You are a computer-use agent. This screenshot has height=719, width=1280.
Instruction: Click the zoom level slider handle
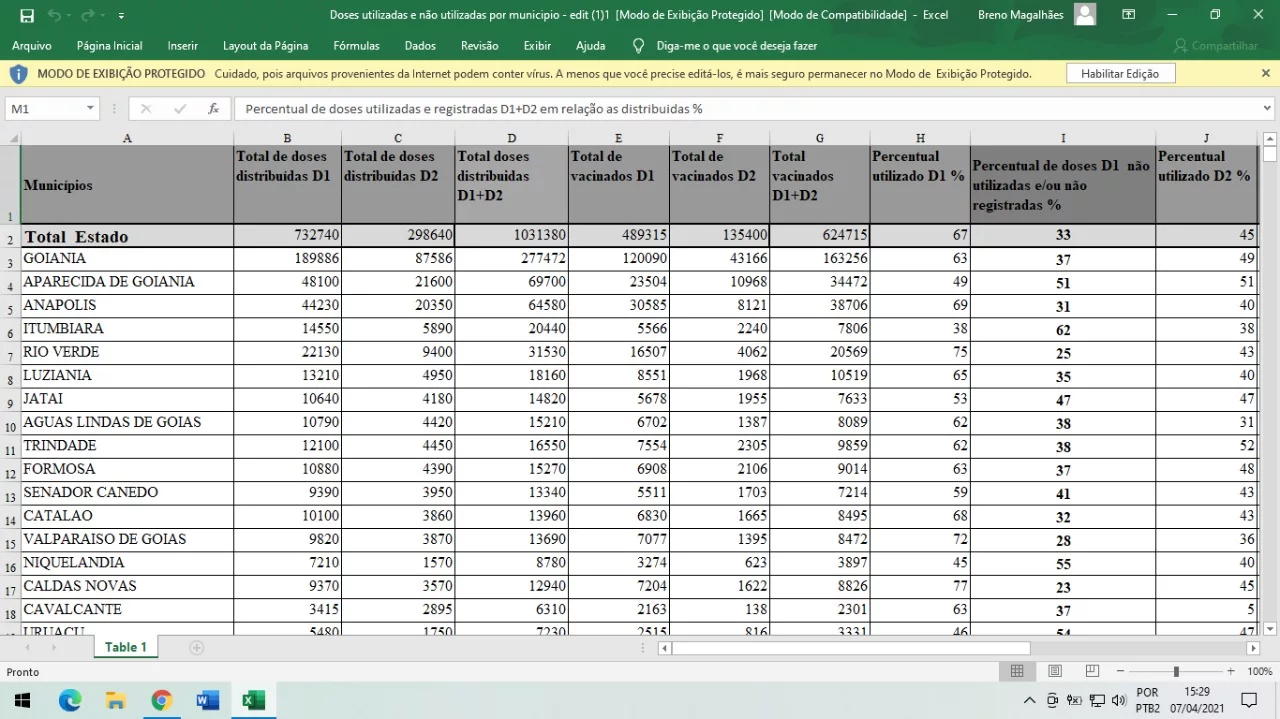pos(1176,671)
